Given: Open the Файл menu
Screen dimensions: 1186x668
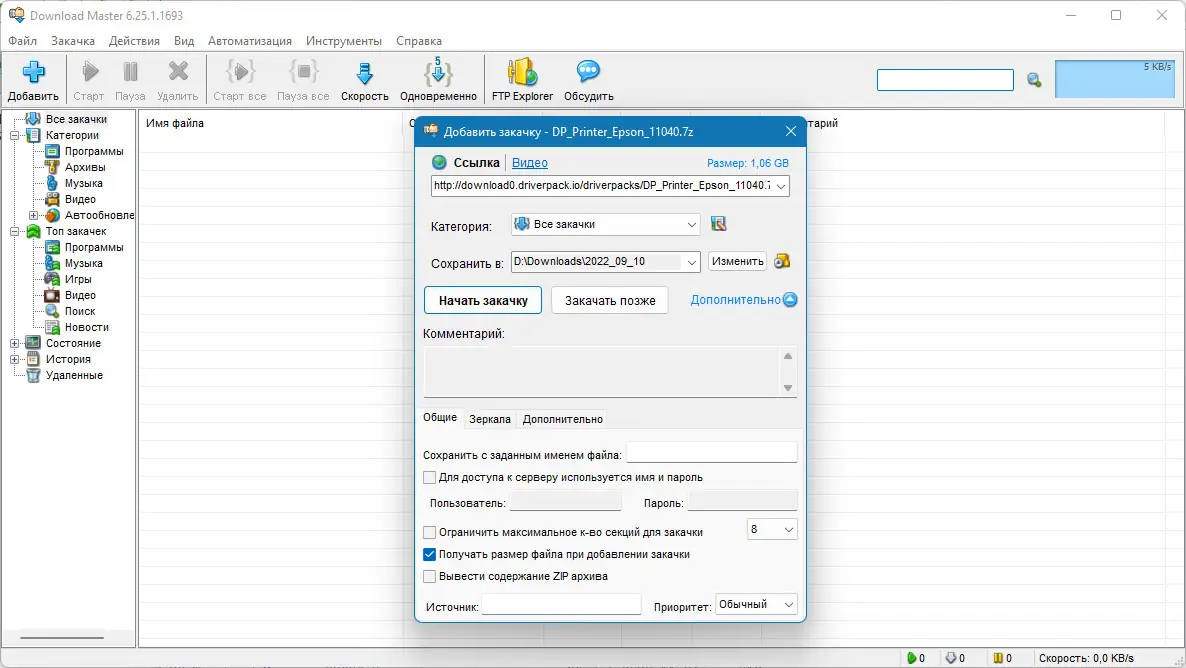Looking at the screenshot, I should [x=23, y=41].
